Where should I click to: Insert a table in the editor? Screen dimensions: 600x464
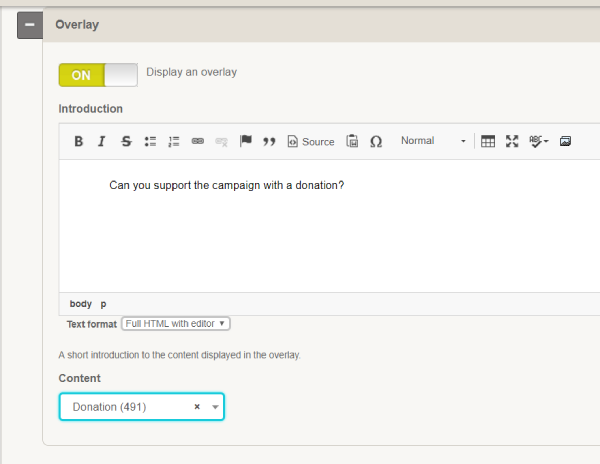tap(488, 142)
